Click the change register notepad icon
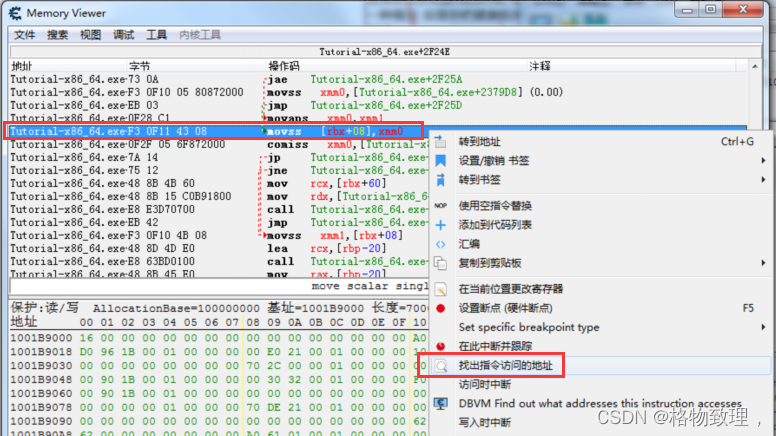The height and width of the screenshot is (436, 776). click(440, 290)
